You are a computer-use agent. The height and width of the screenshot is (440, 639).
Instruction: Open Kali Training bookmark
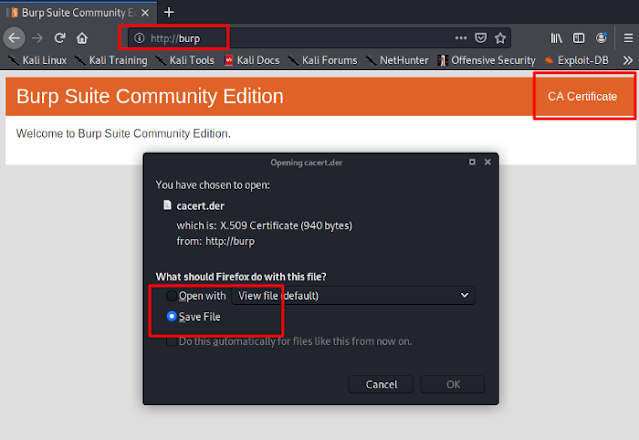[111, 60]
